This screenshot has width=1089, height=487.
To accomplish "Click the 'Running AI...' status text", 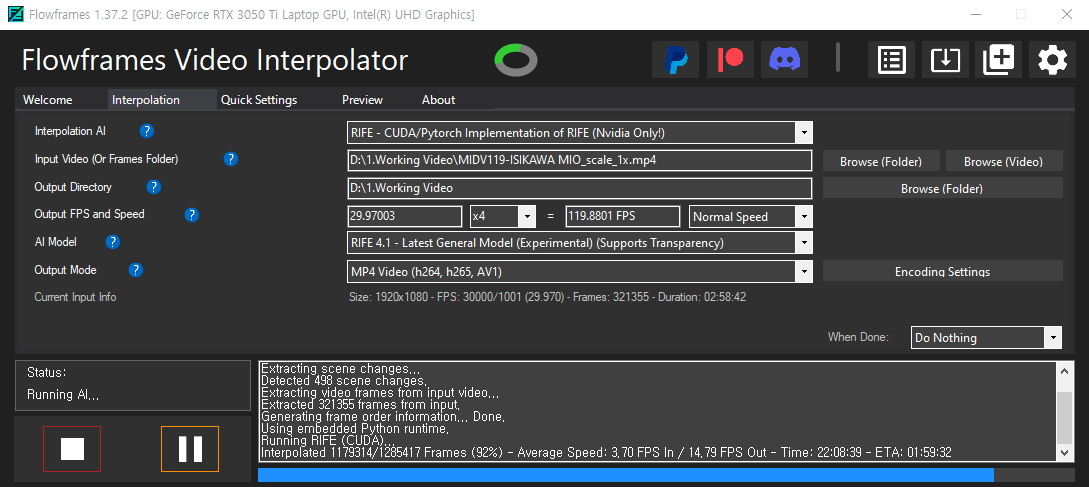I will (x=63, y=395).
